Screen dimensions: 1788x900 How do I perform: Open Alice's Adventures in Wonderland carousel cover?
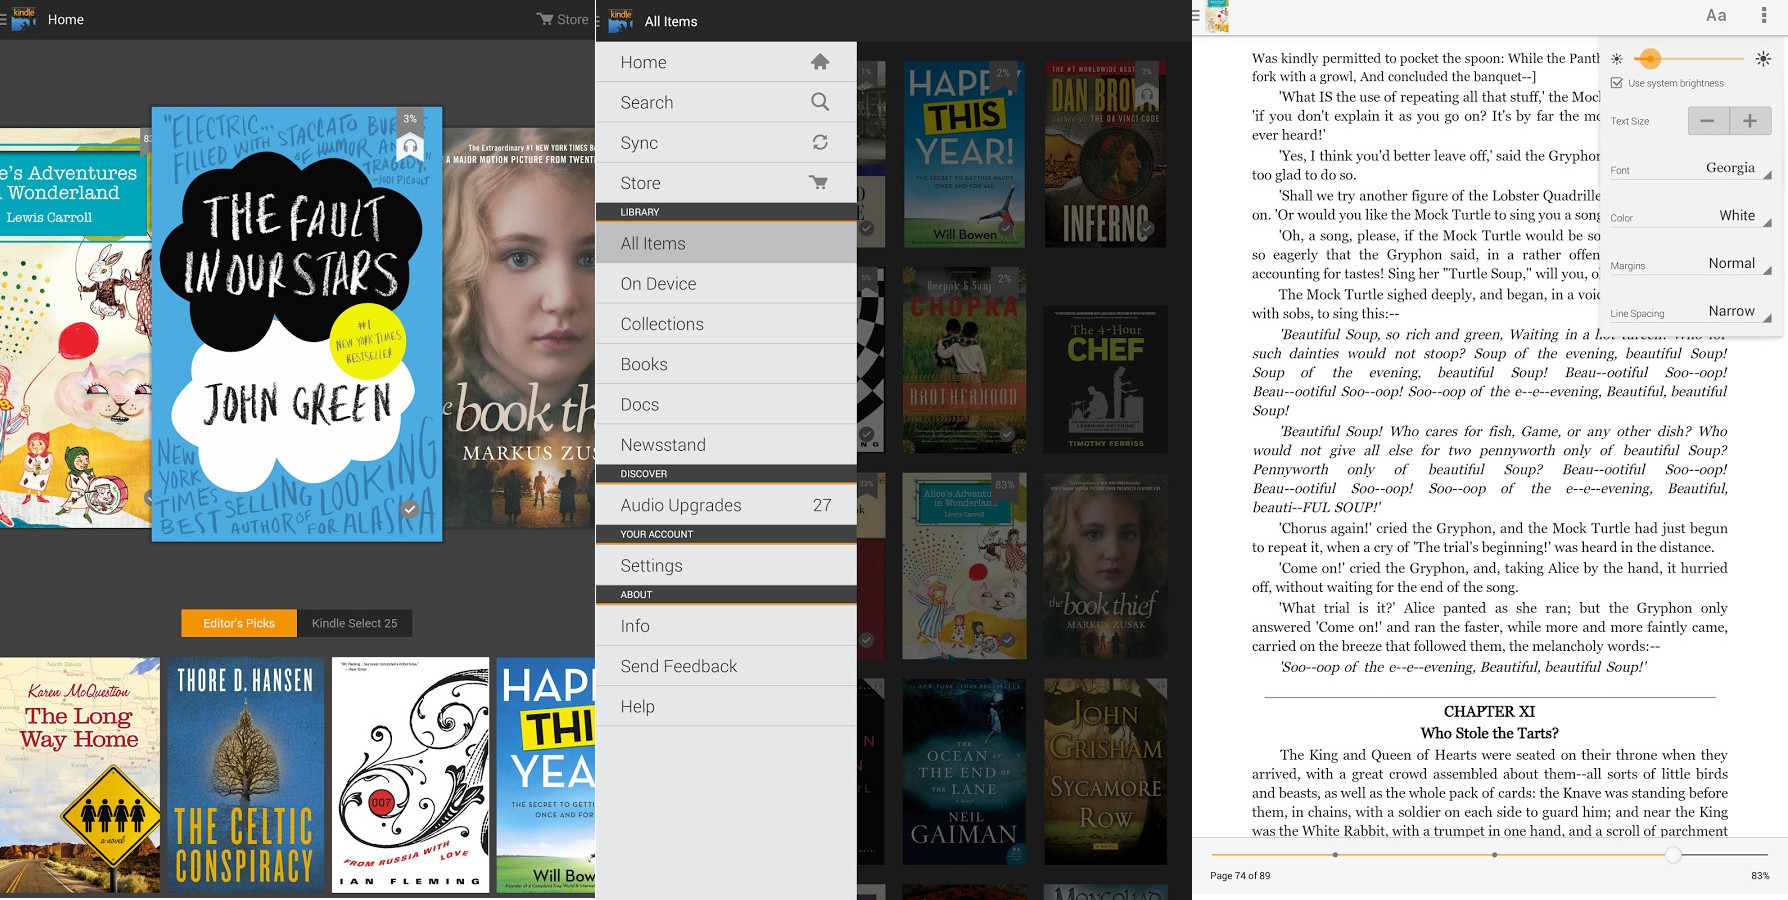click(x=75, y=328)
